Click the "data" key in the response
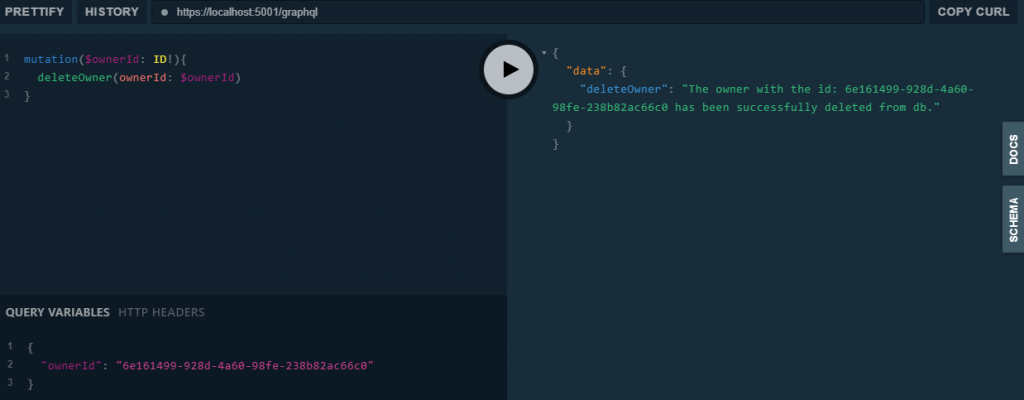Viewport: 1024px width, 400px height. pos(586,71)
